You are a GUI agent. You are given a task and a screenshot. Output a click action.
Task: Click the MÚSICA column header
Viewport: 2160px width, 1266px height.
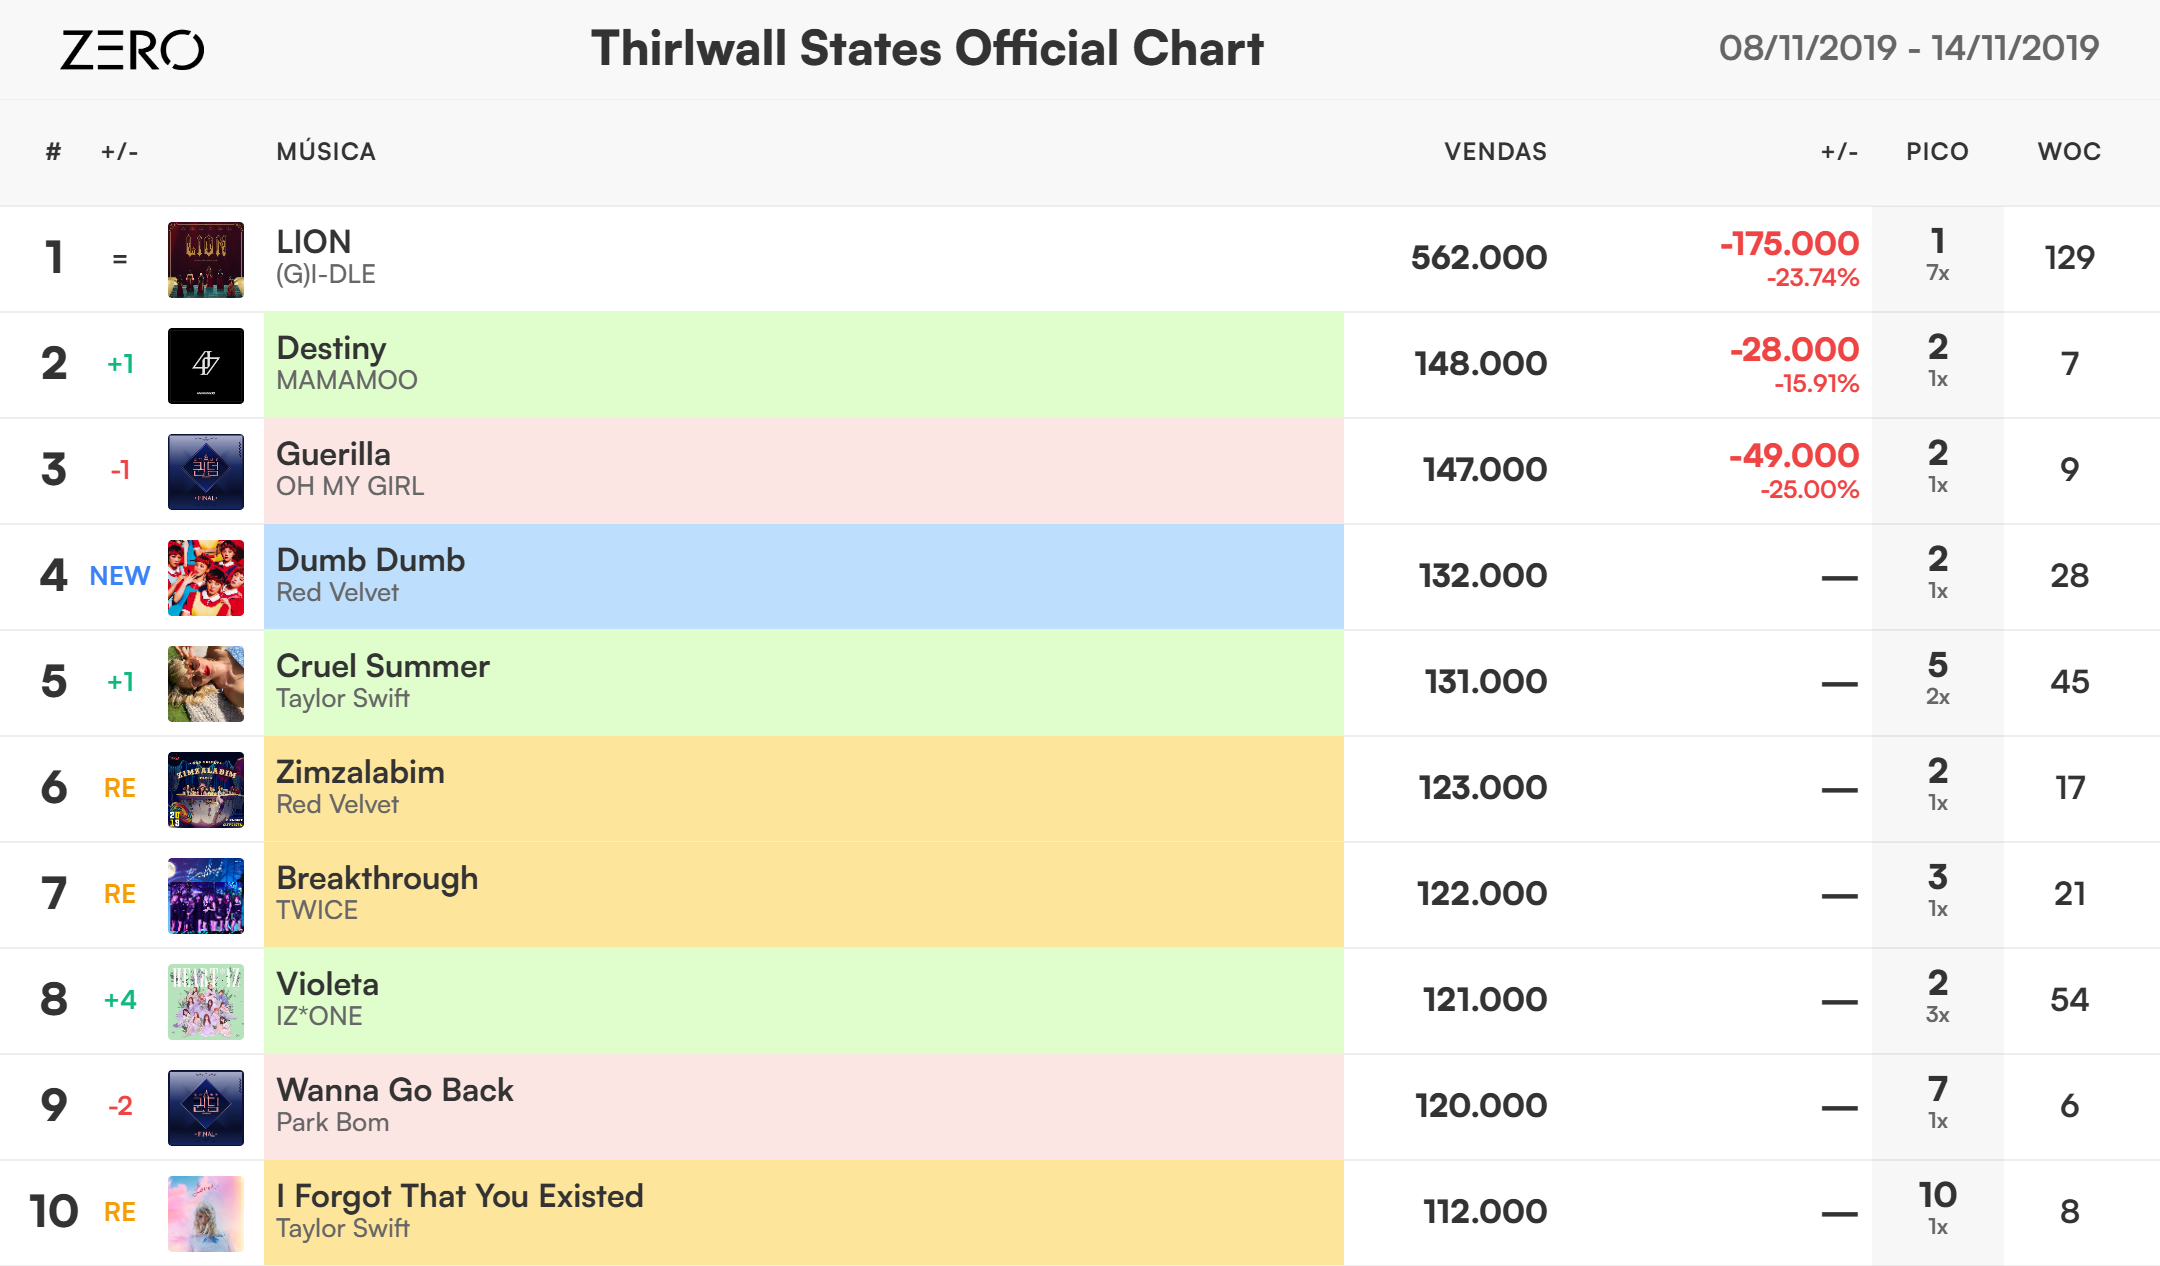point(326,152)
